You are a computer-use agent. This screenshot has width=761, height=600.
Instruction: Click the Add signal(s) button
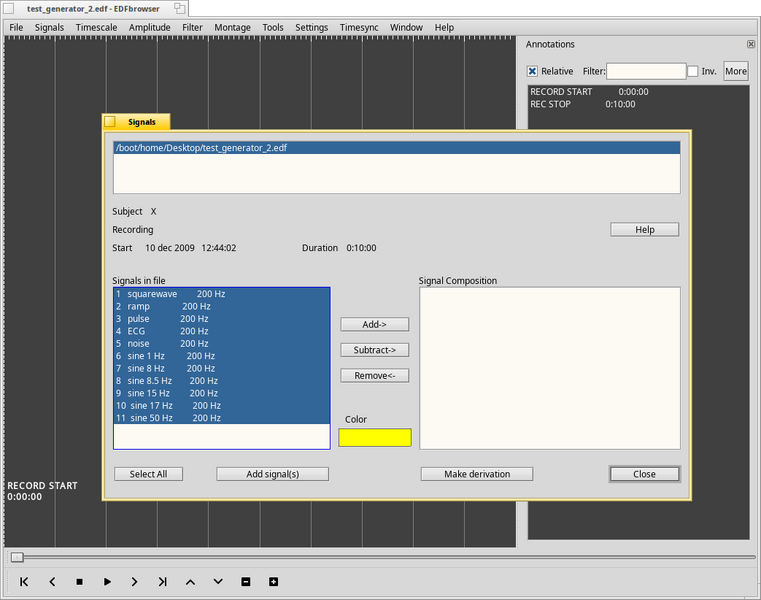coord(272,474)
